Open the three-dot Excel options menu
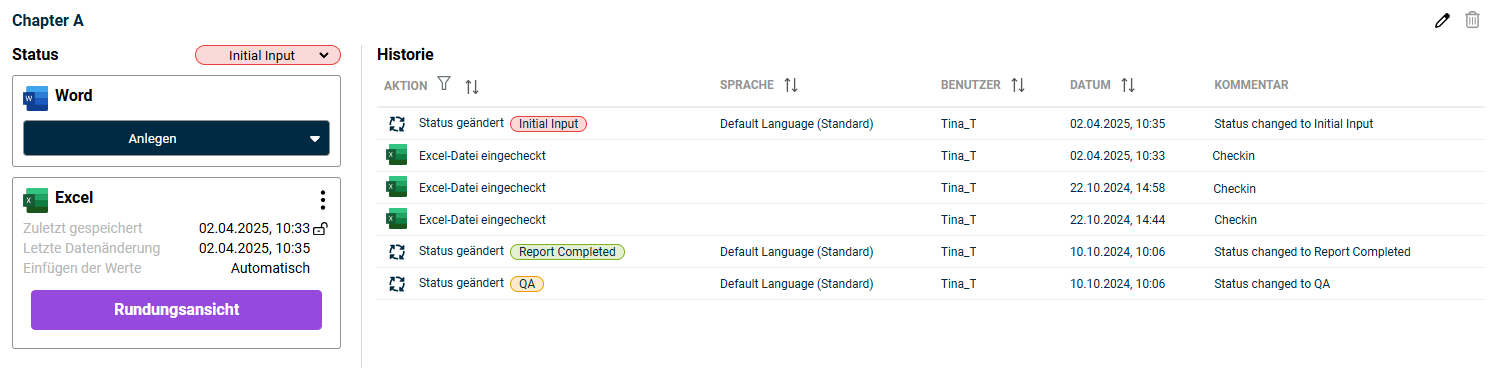 (322, 200)
